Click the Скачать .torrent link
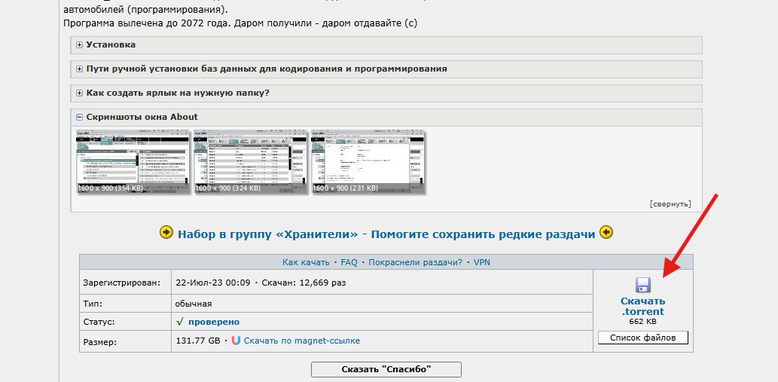Screen dimensions: 778x382 tap(643, 307)
